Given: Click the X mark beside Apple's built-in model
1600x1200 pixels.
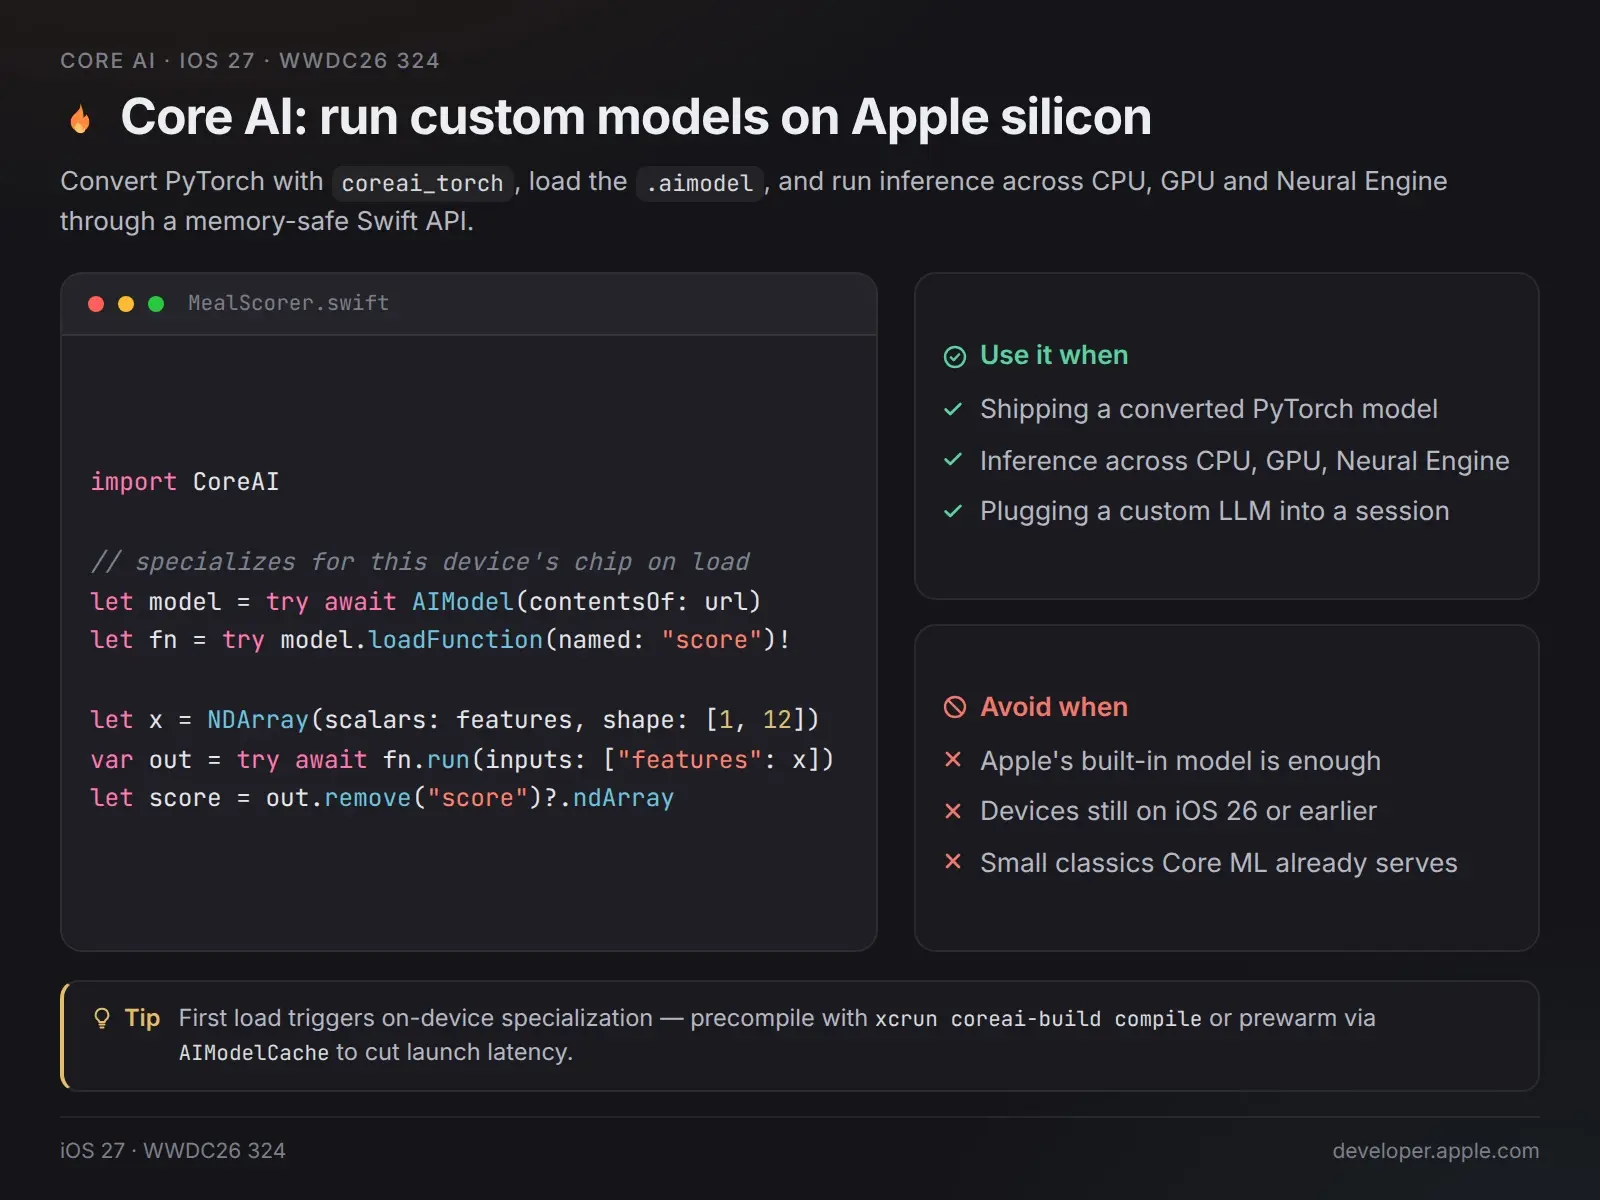Looking at the screenshot, I should coord(953,760).
